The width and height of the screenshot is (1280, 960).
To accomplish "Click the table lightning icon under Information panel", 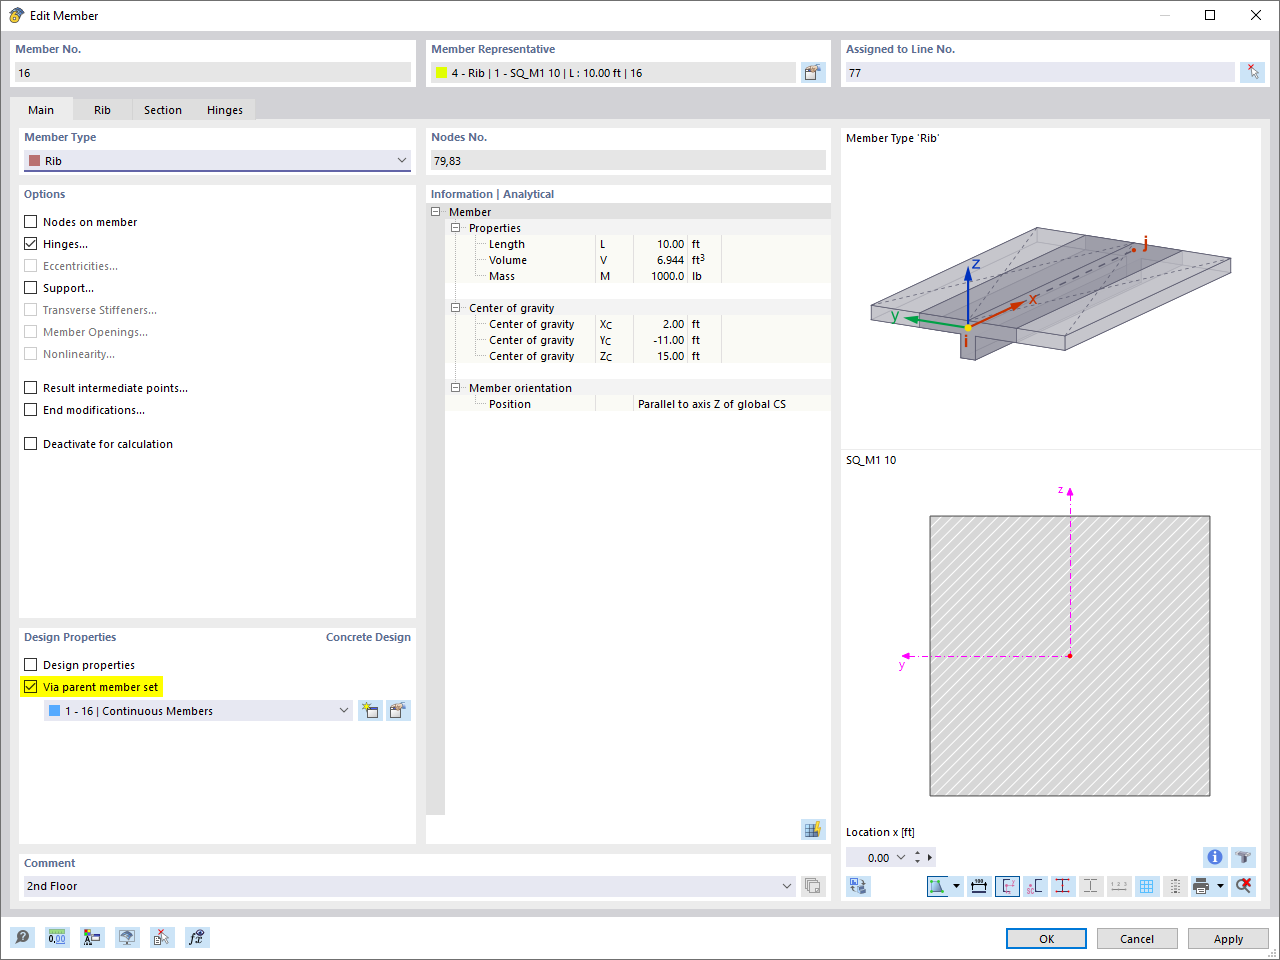I will coord(813,829).
